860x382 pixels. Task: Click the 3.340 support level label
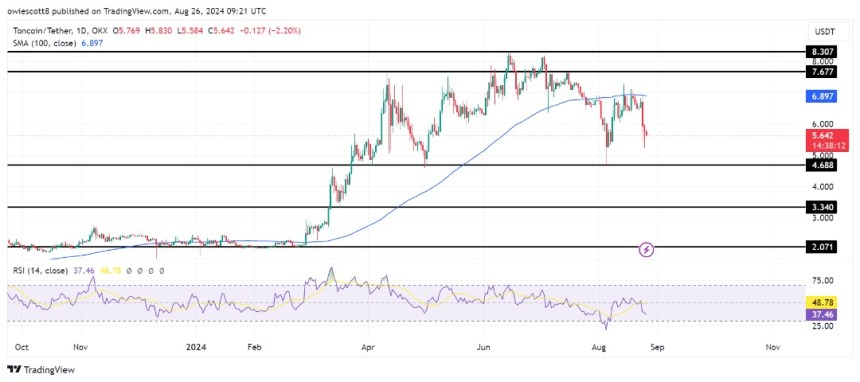pos(821,208)
